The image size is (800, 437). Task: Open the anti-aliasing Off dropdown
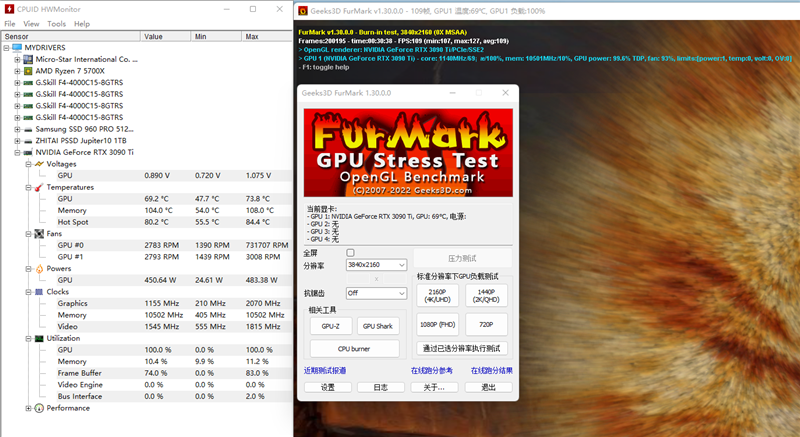(x=376, y=293)
